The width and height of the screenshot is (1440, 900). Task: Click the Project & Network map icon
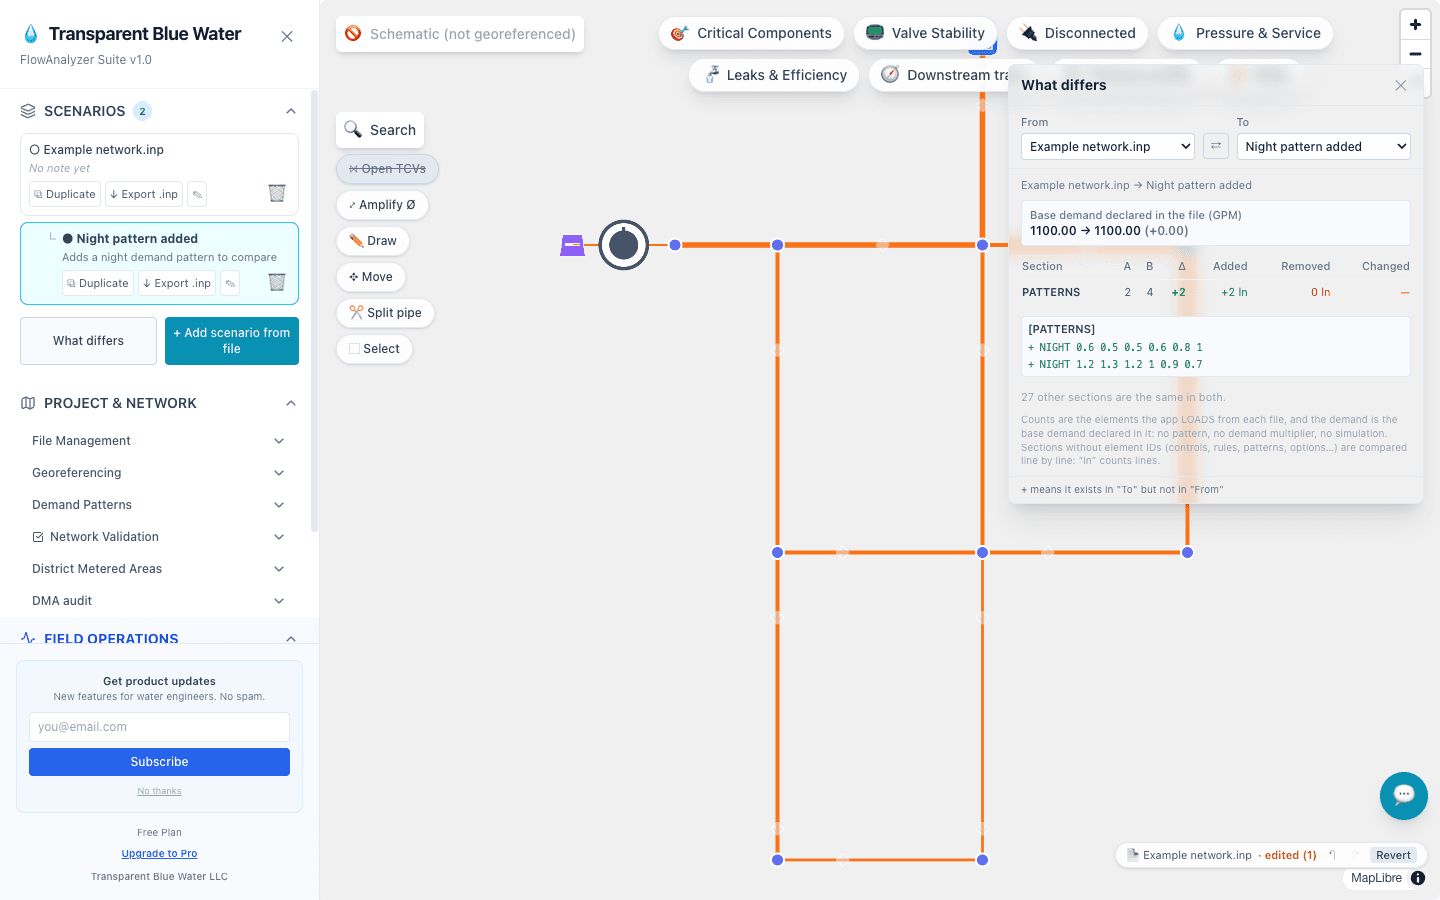pyautogui.click(x=28, y=403)
